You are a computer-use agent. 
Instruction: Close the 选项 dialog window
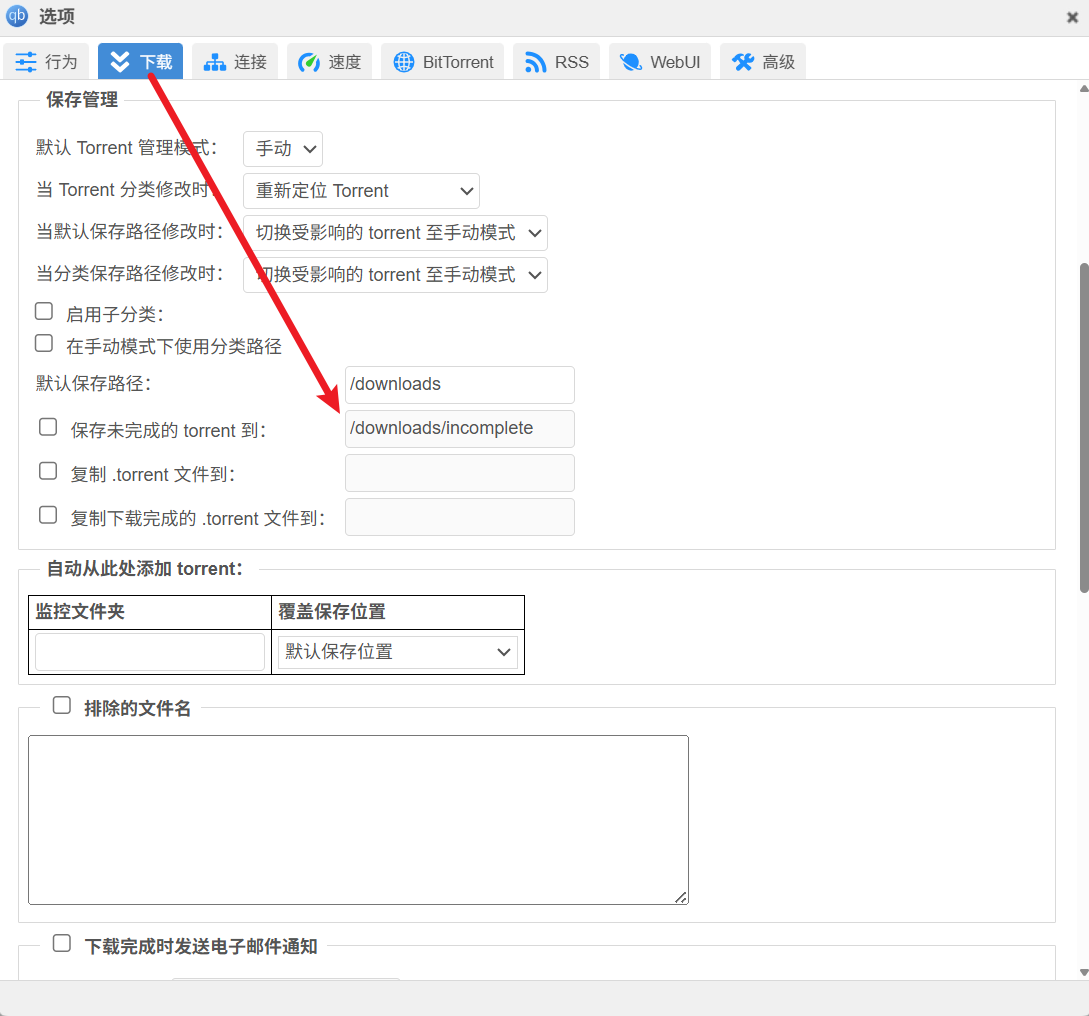click(x=1072, y=17)
